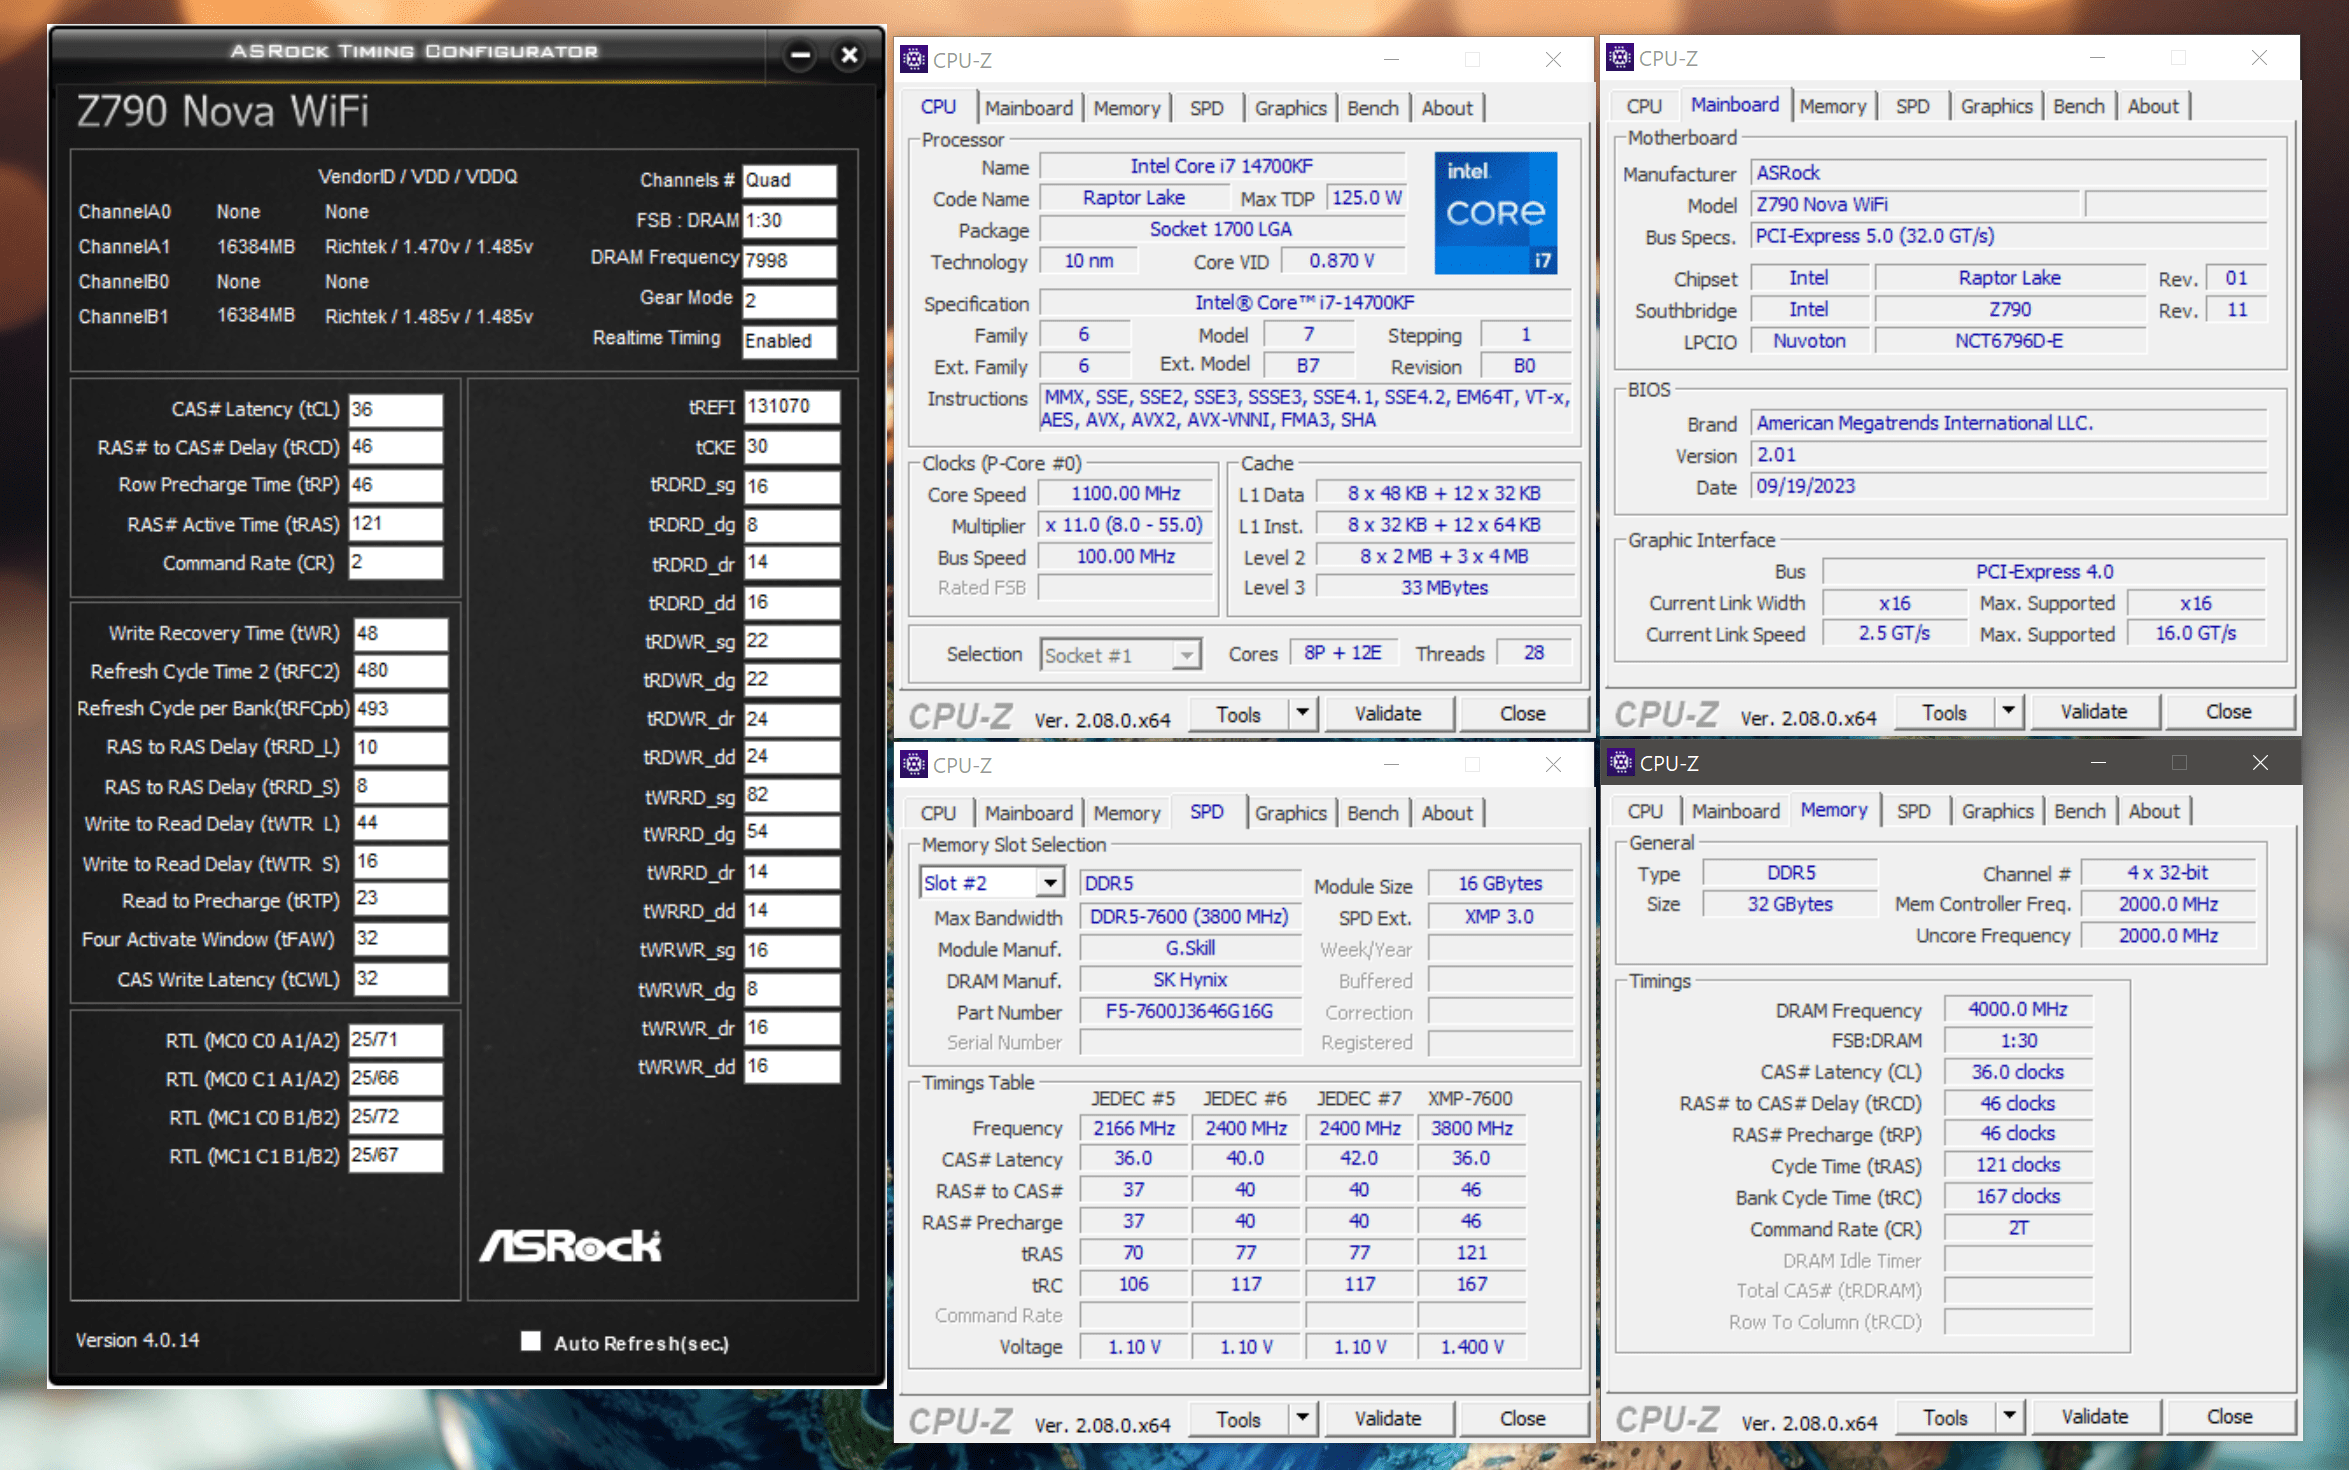Click the Tools button in the Memory CPU-Z window
This screenshot has height=1470, width=2349.
click(1945, 1417)
